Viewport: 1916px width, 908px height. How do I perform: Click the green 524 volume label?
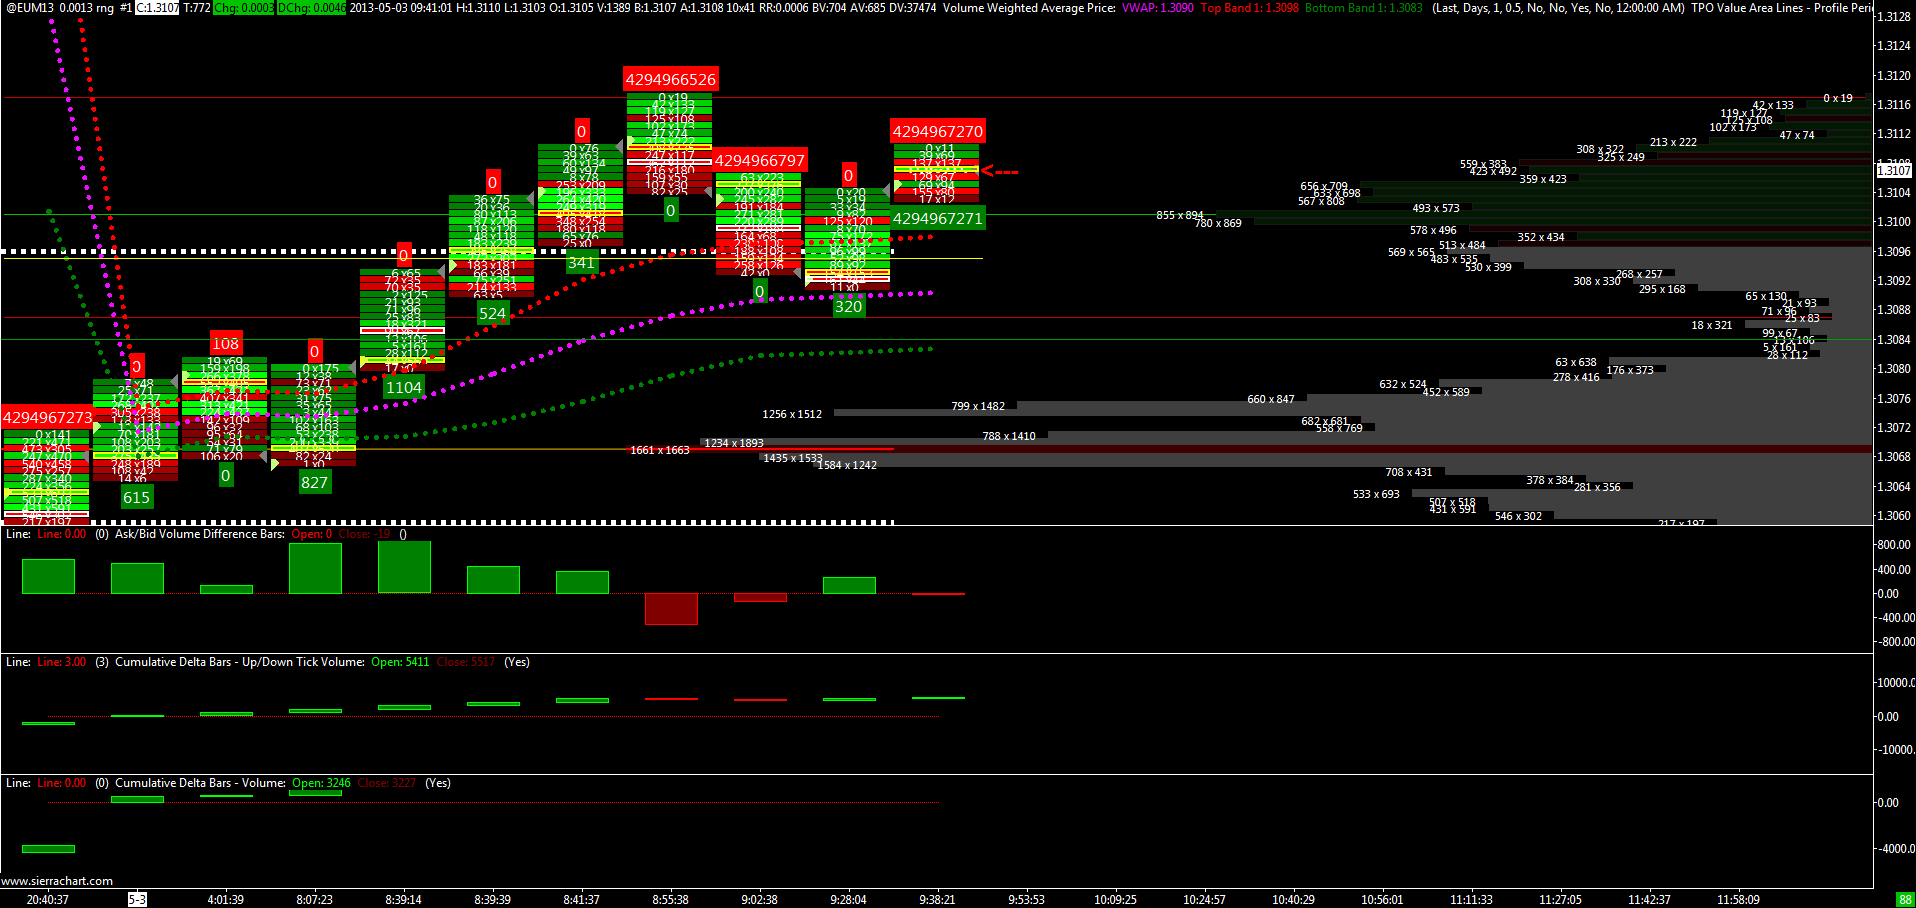(x=492, y=314)
